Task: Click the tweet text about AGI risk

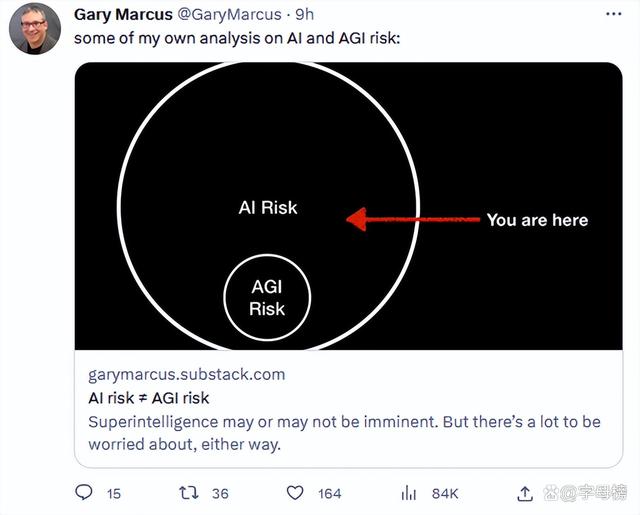Action: click(x=237, y=38)
